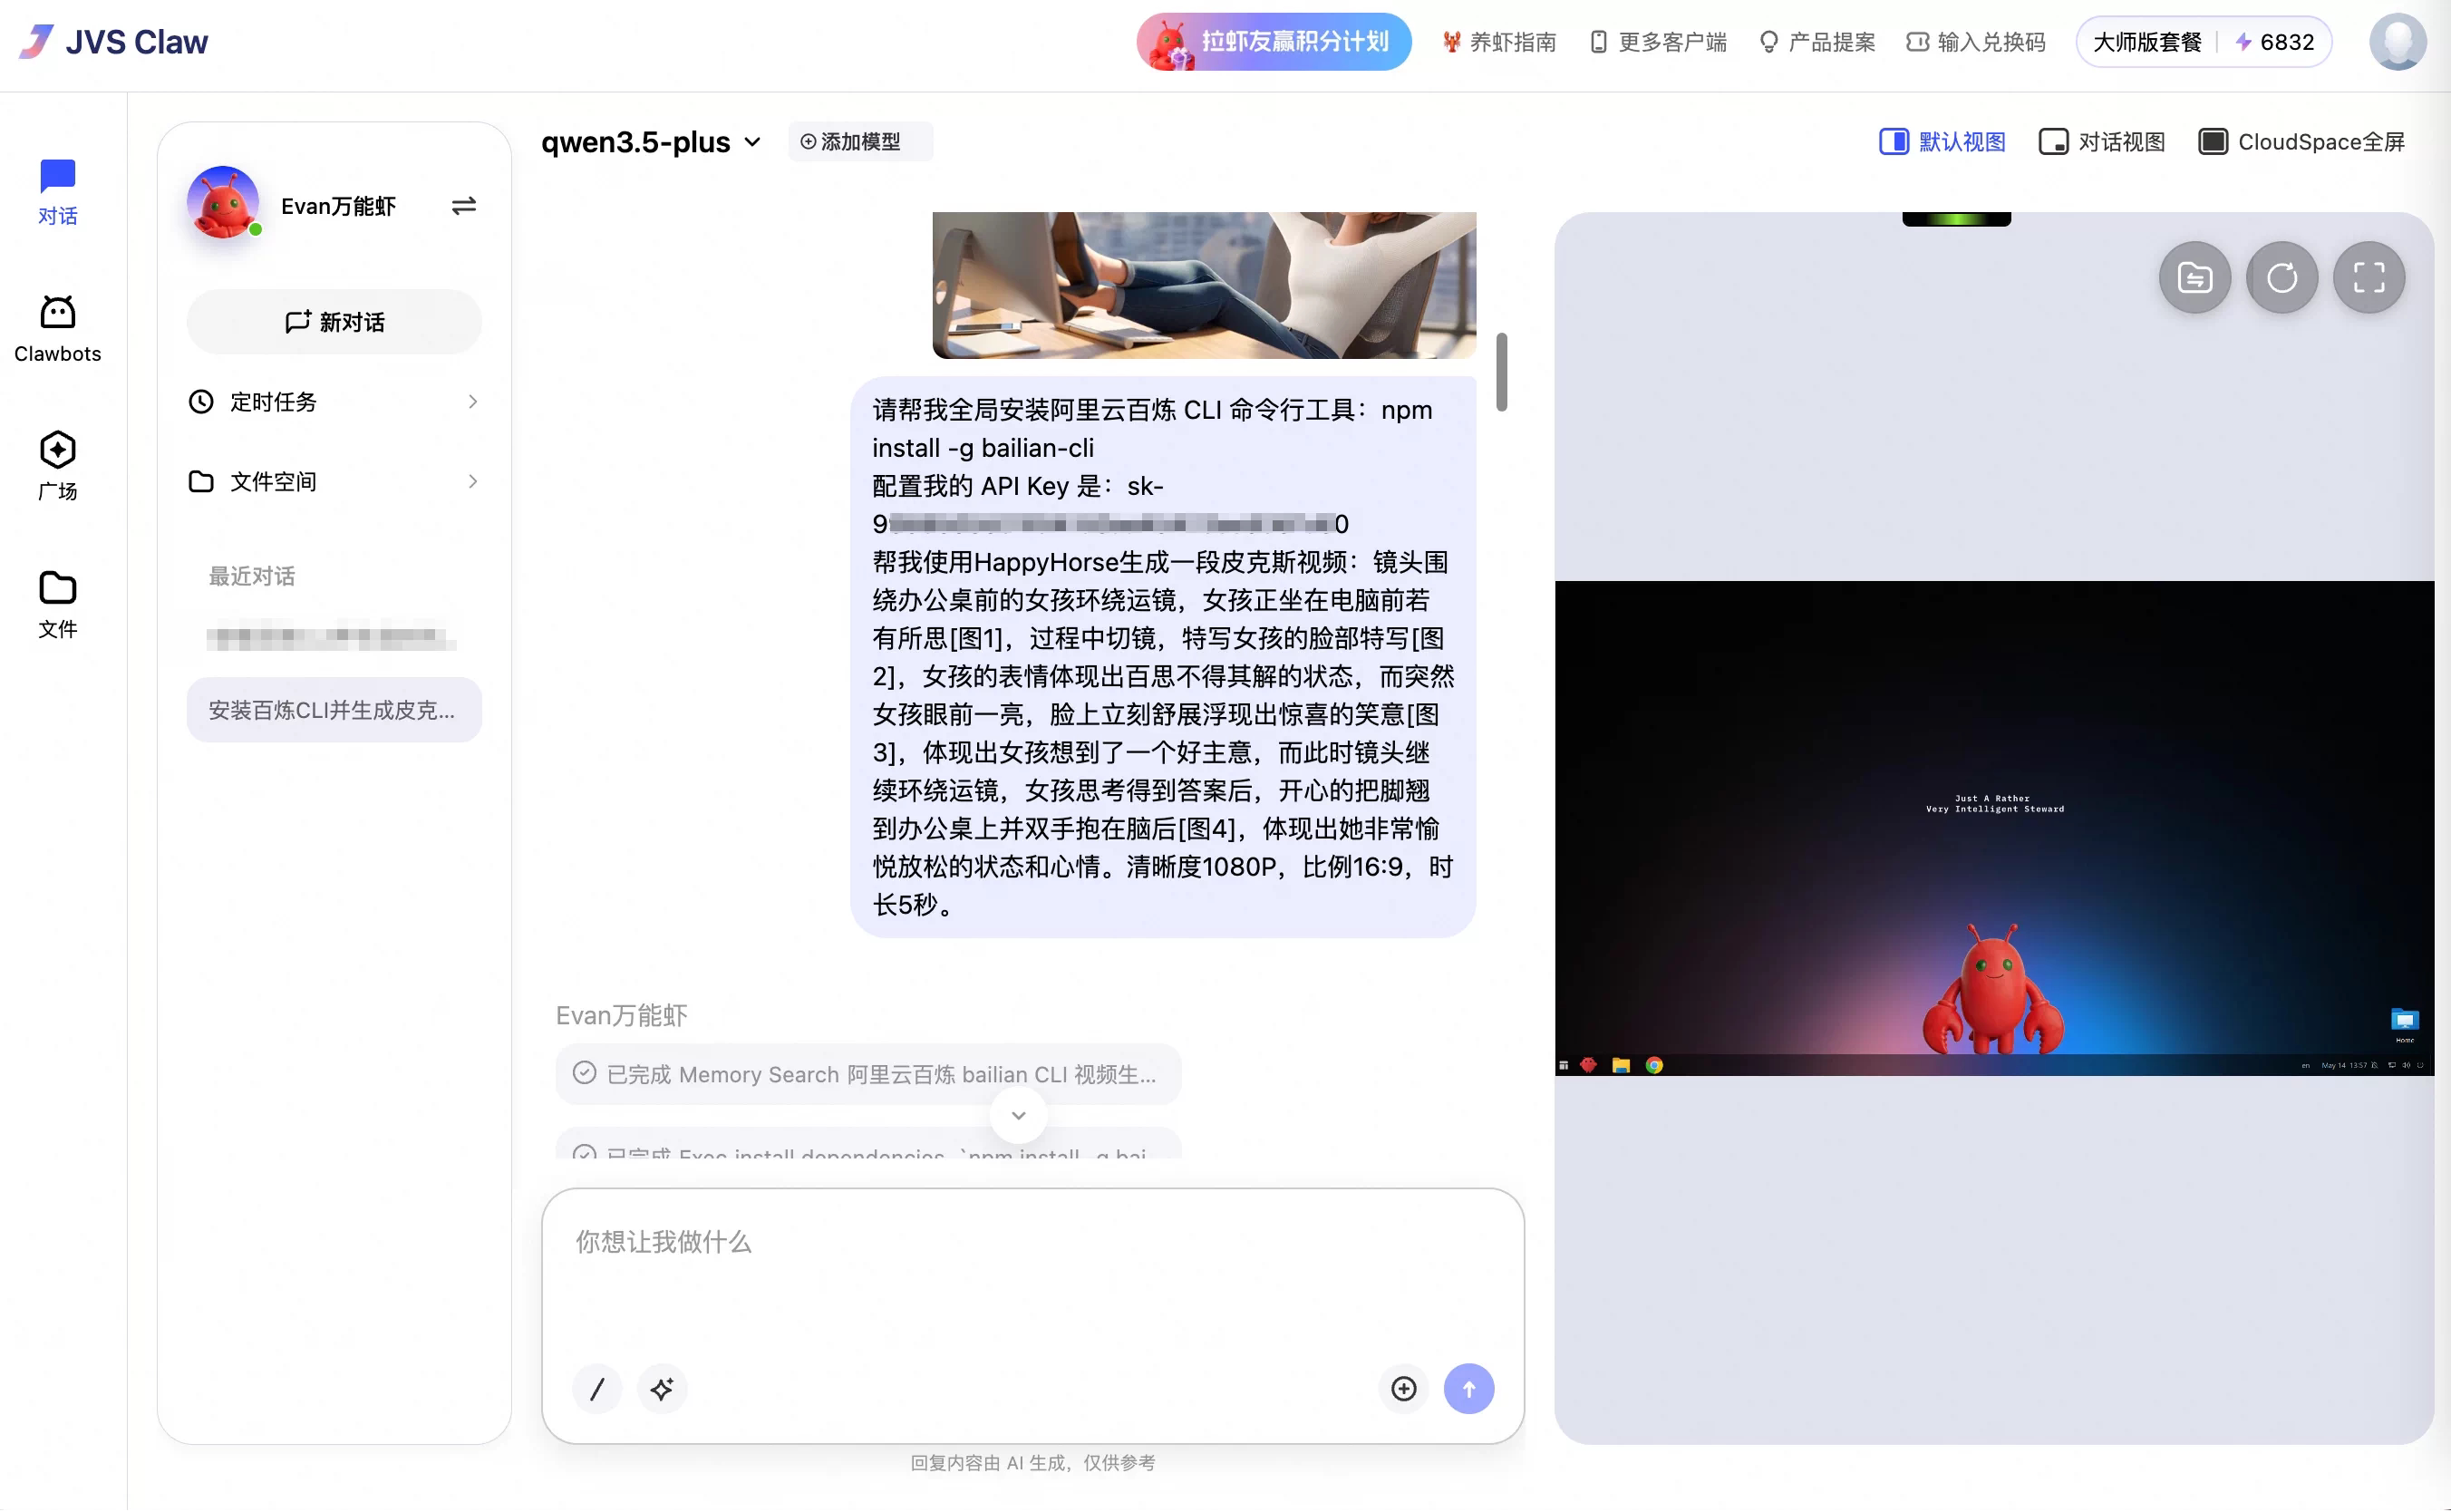Viewport: 2451px width, 1512px height.
Task: Click the Evan万能虾 reply sender label
Action: click(622, 1016)
